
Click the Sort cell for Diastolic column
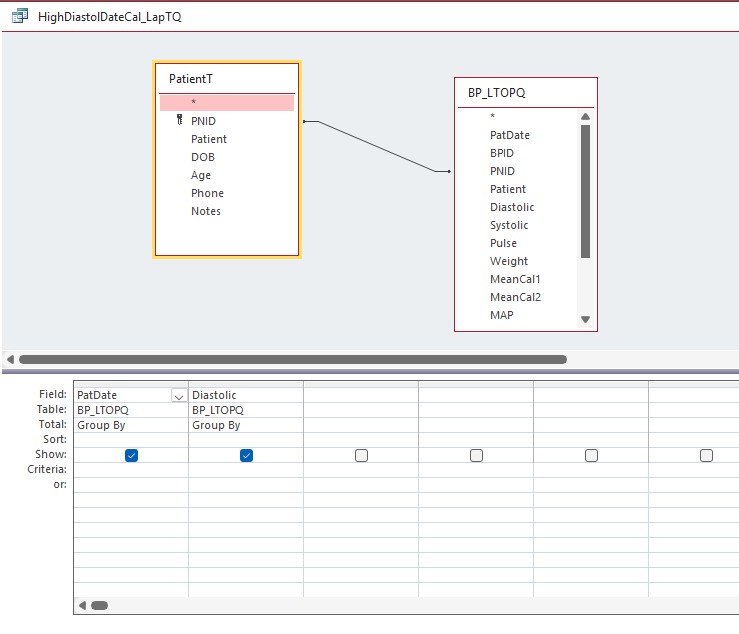246,440
